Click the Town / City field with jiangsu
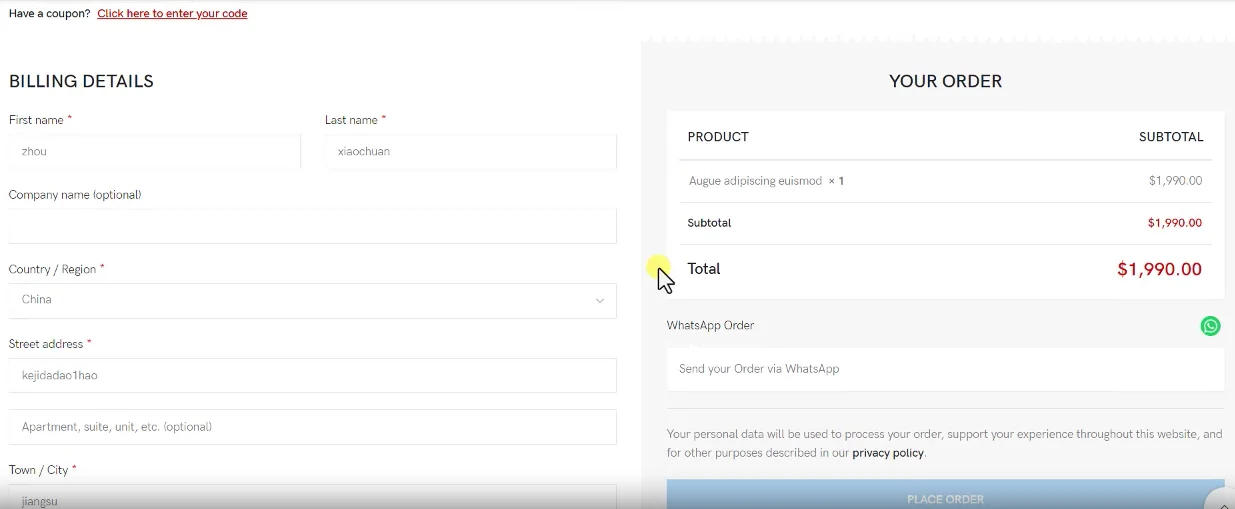The width and height of the screenshot is (1235, 509). [312, 498]
